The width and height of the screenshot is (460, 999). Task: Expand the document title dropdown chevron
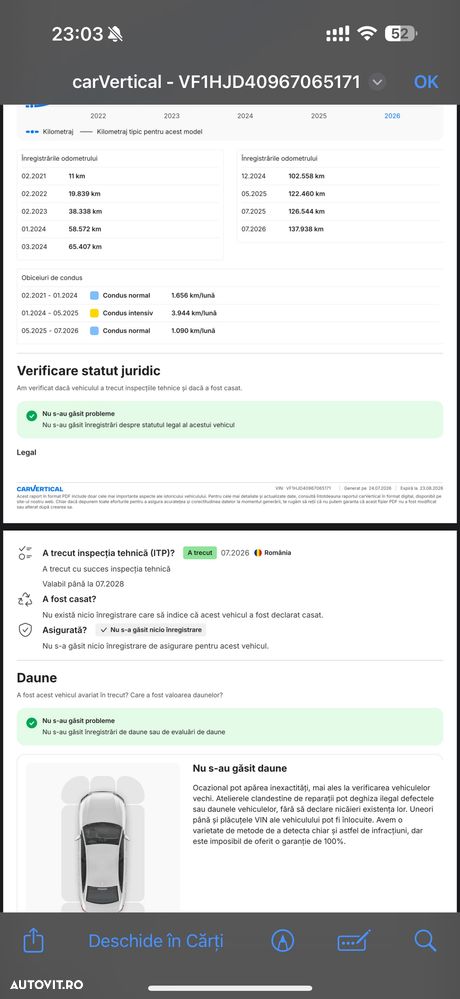pos(377,82)
